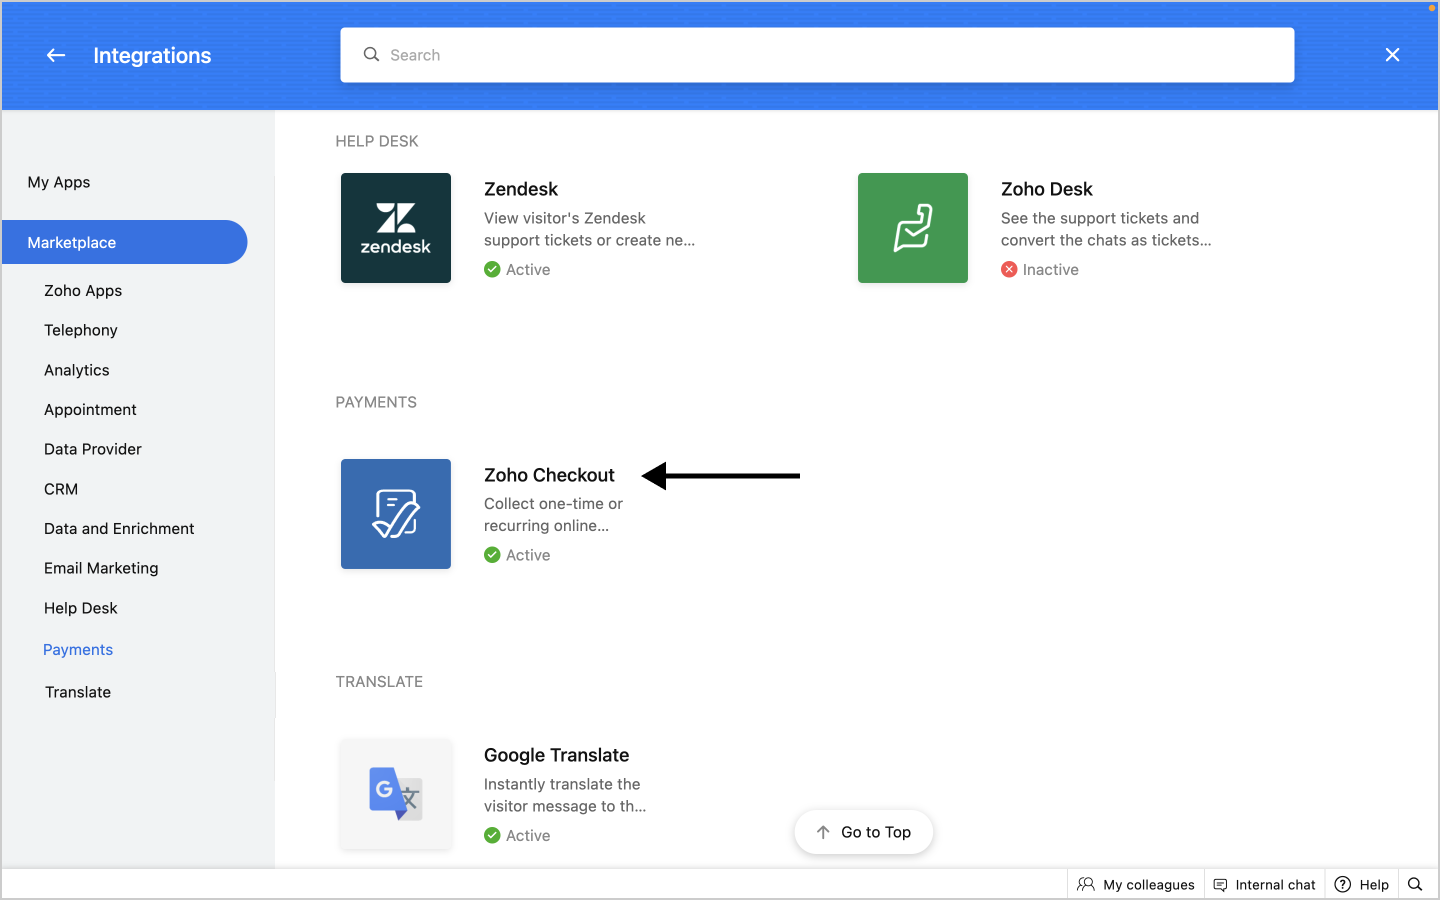Open the Google Translate logo tile
Image resolution: width=1440 pixels, height=900 pixels.
point(396,794)
